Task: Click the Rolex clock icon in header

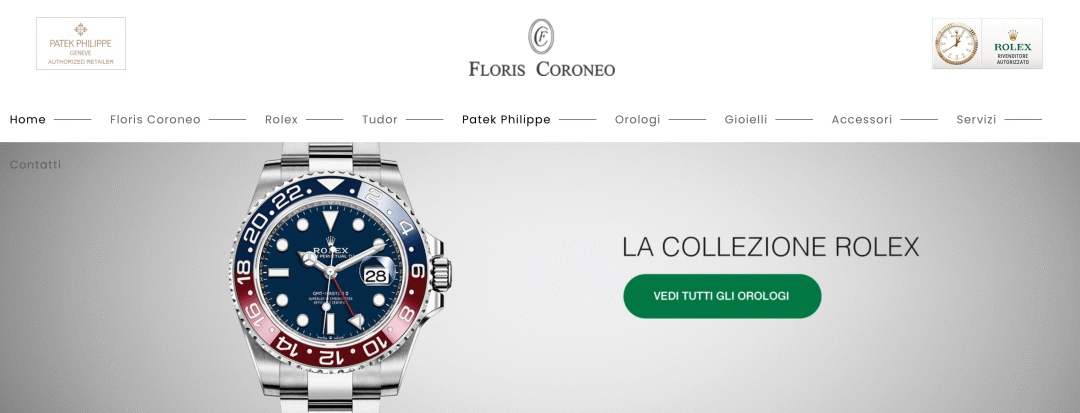Action: pyautogui.click(x=956, y=44)
